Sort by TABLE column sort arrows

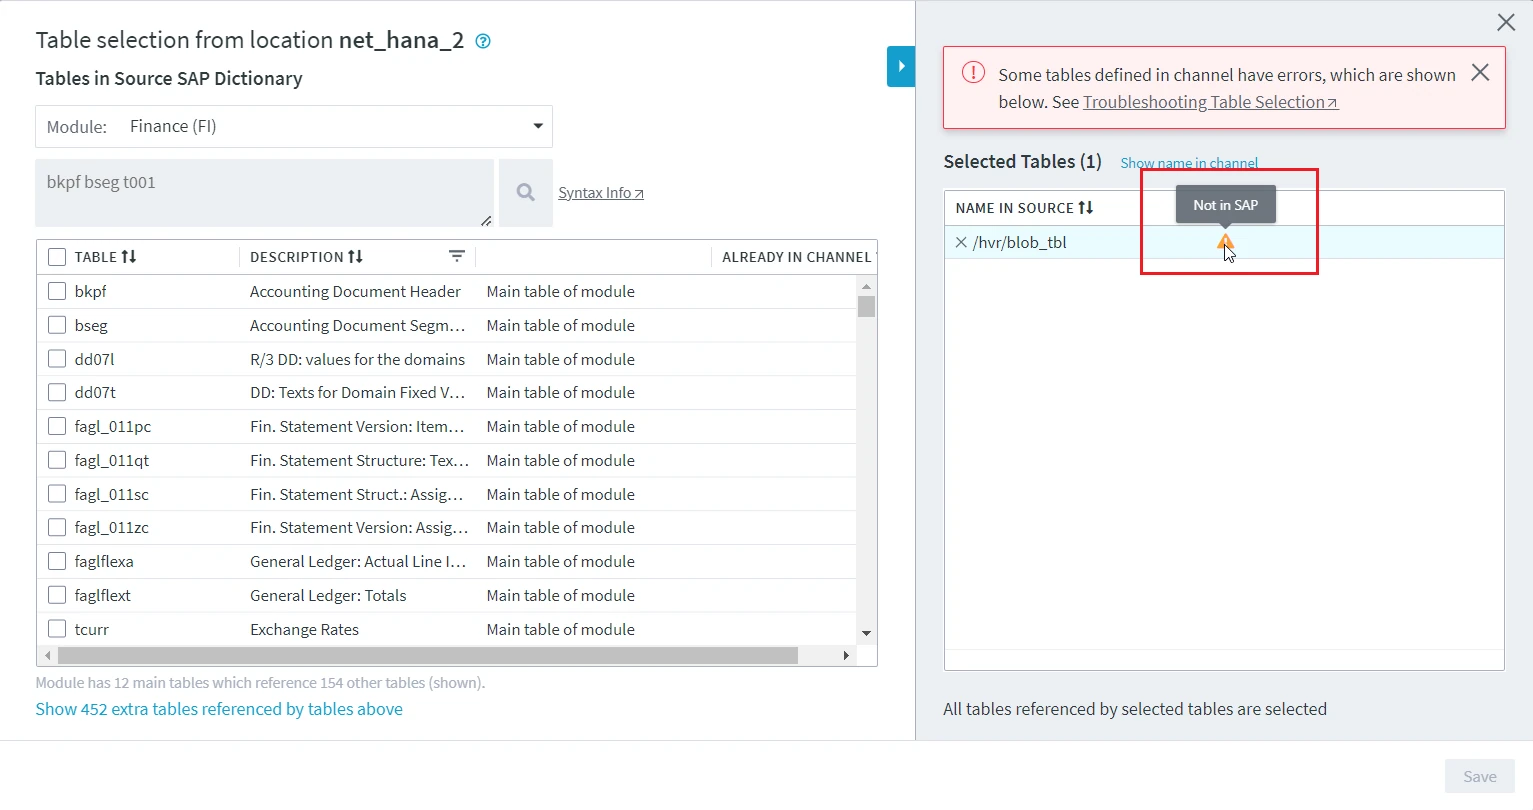(129, 257)
